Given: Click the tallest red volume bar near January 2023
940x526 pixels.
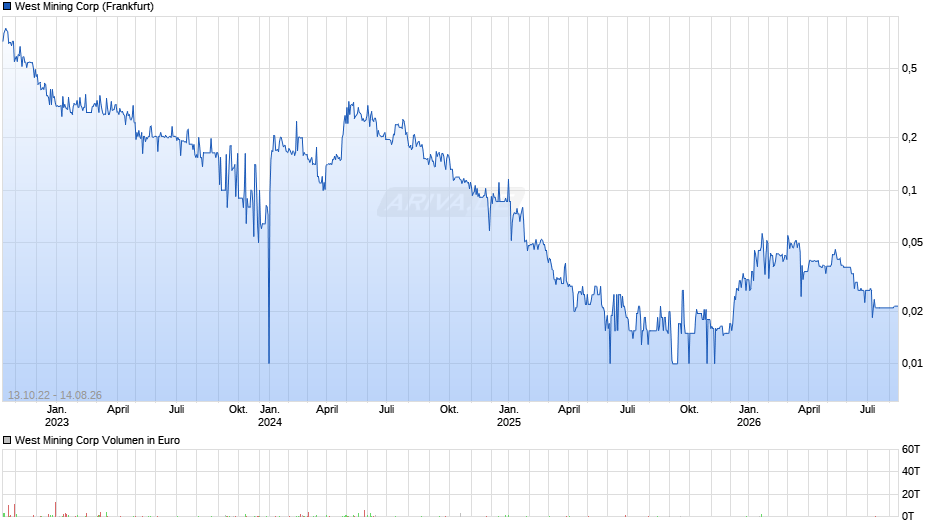Looking at the screenshot, I should [56, 509].
